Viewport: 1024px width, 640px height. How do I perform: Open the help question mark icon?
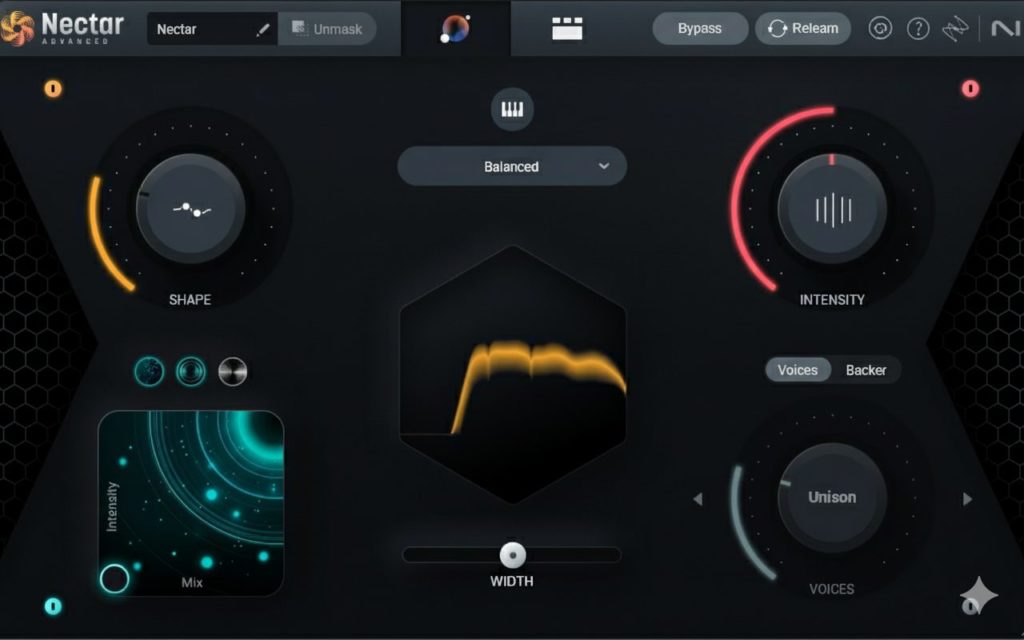click(918, 28)
